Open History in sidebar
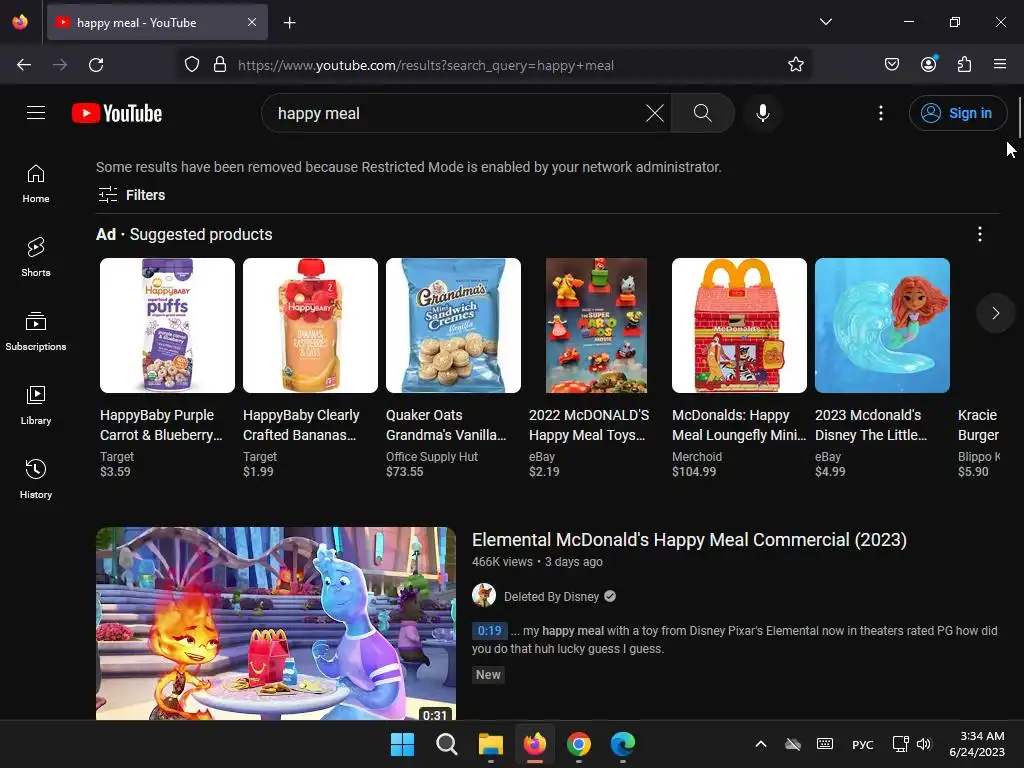Screen dimensions: 1024x768 click(x=36, y=479)
